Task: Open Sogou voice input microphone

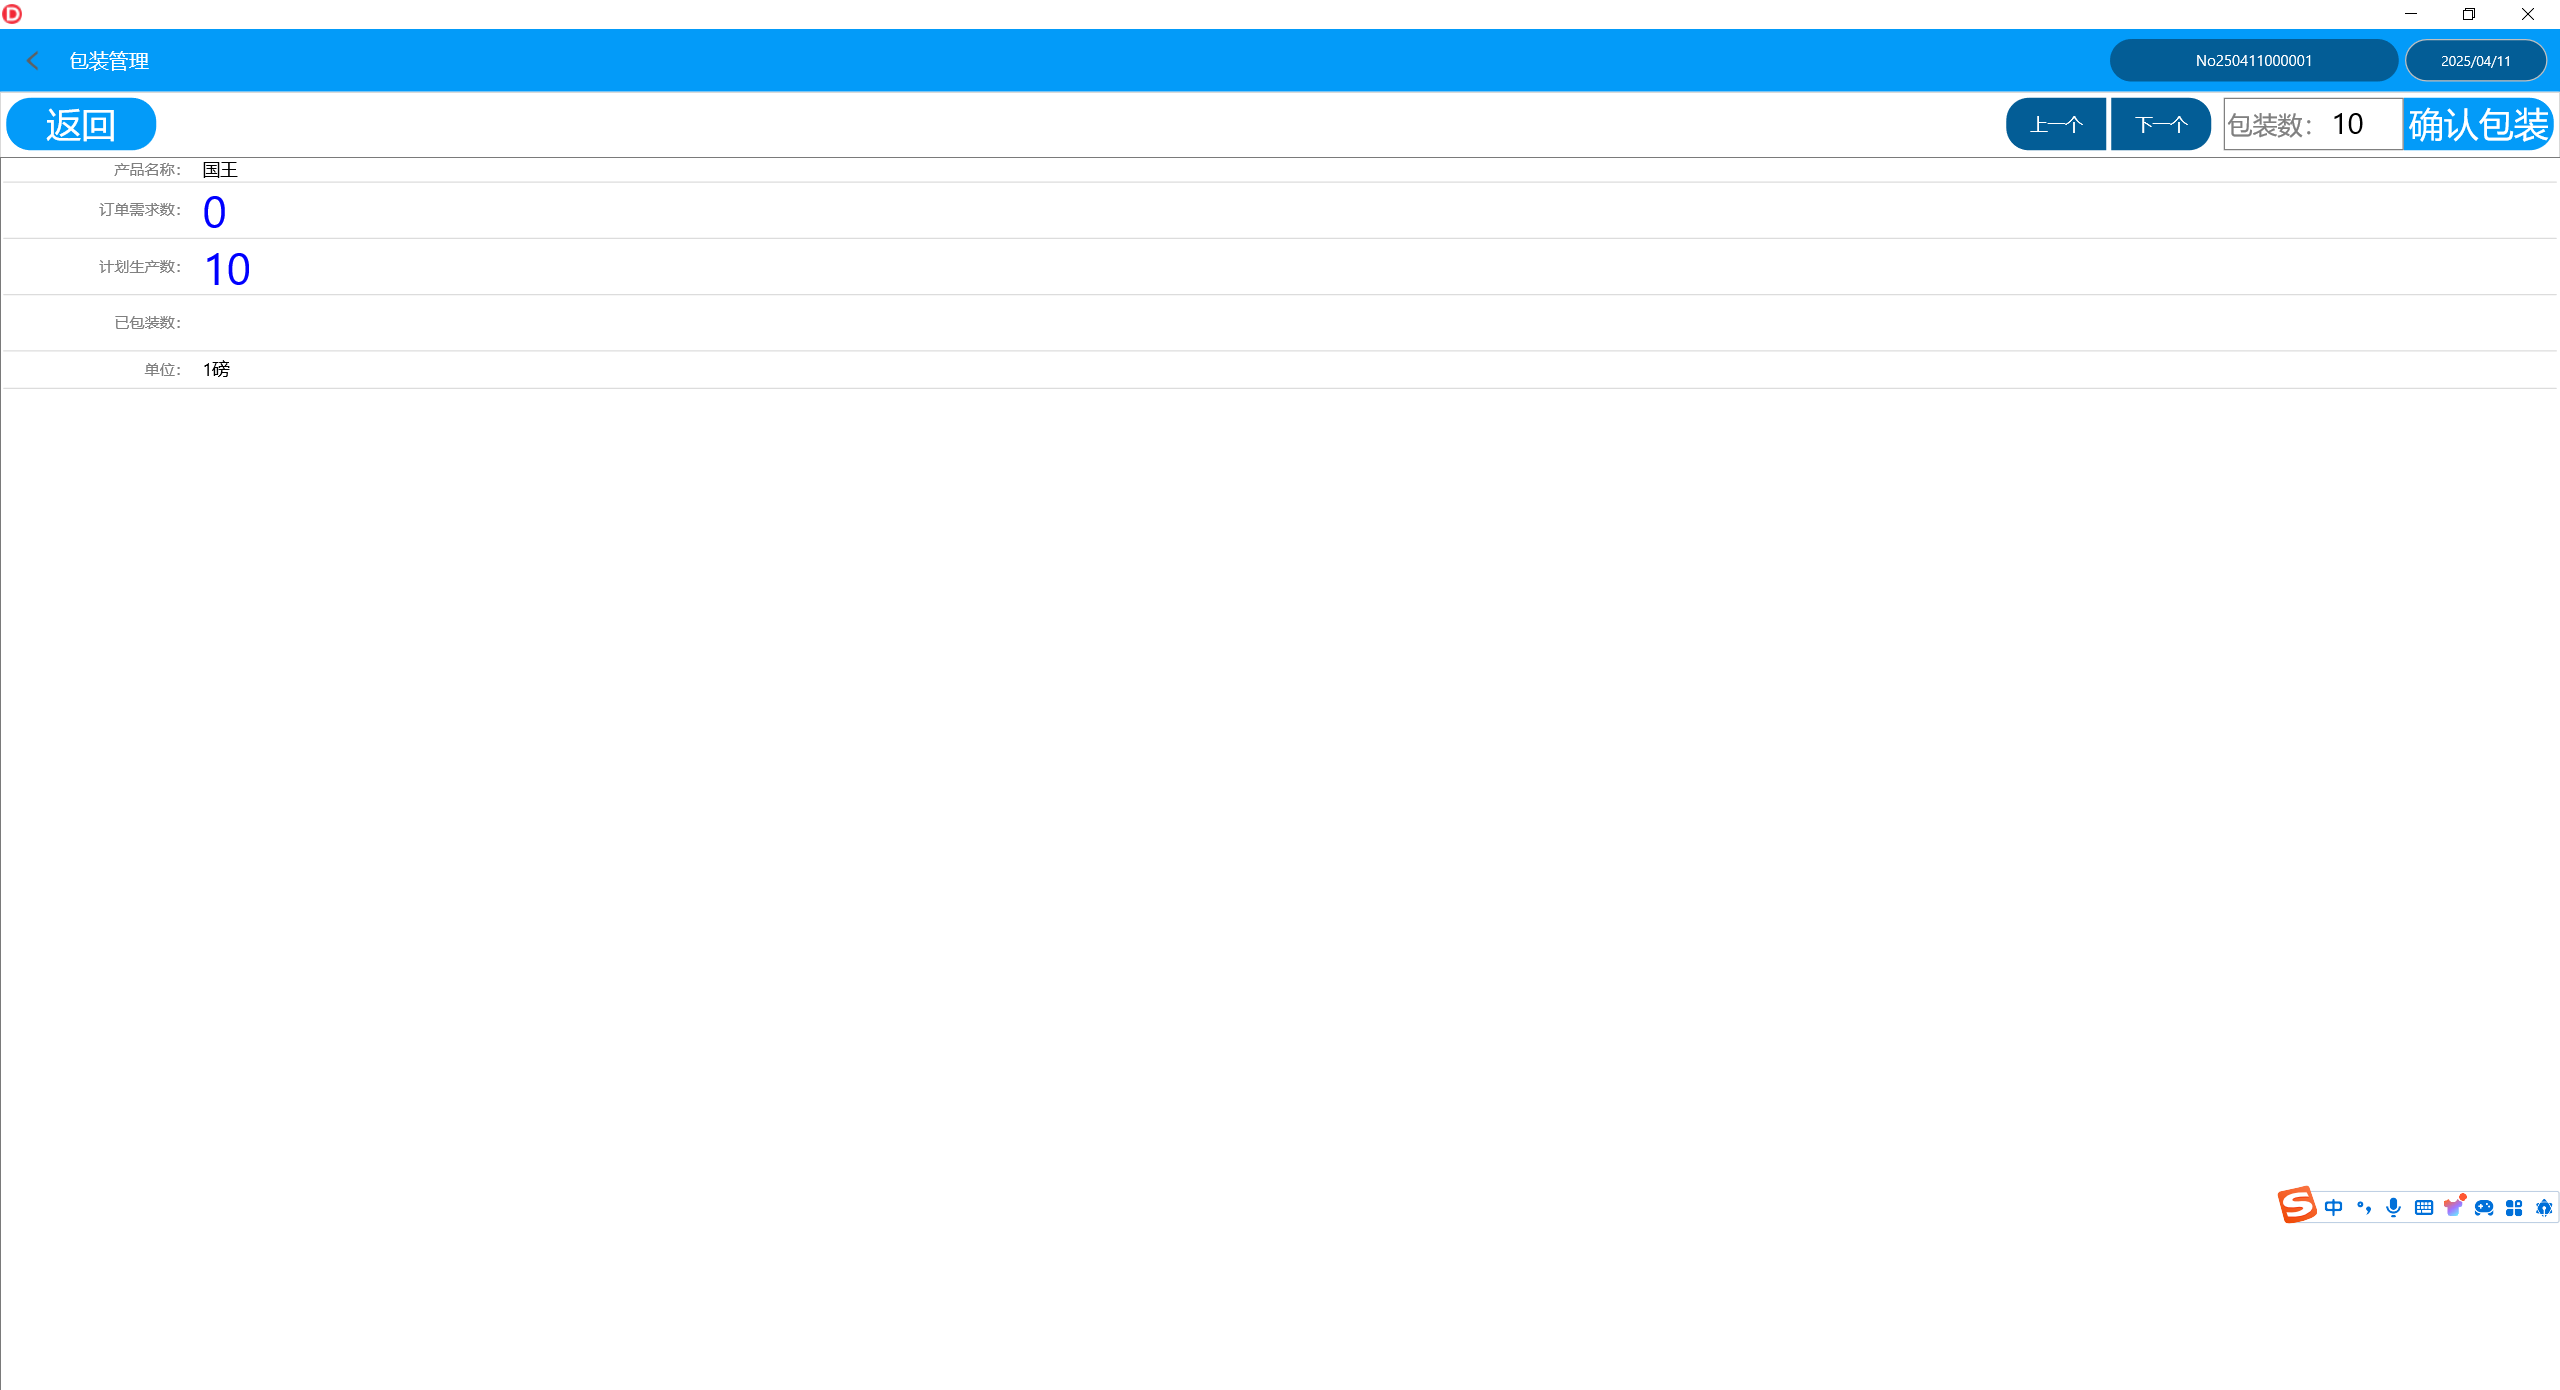Action: pyautogui.click(x=2393, y=1208)
